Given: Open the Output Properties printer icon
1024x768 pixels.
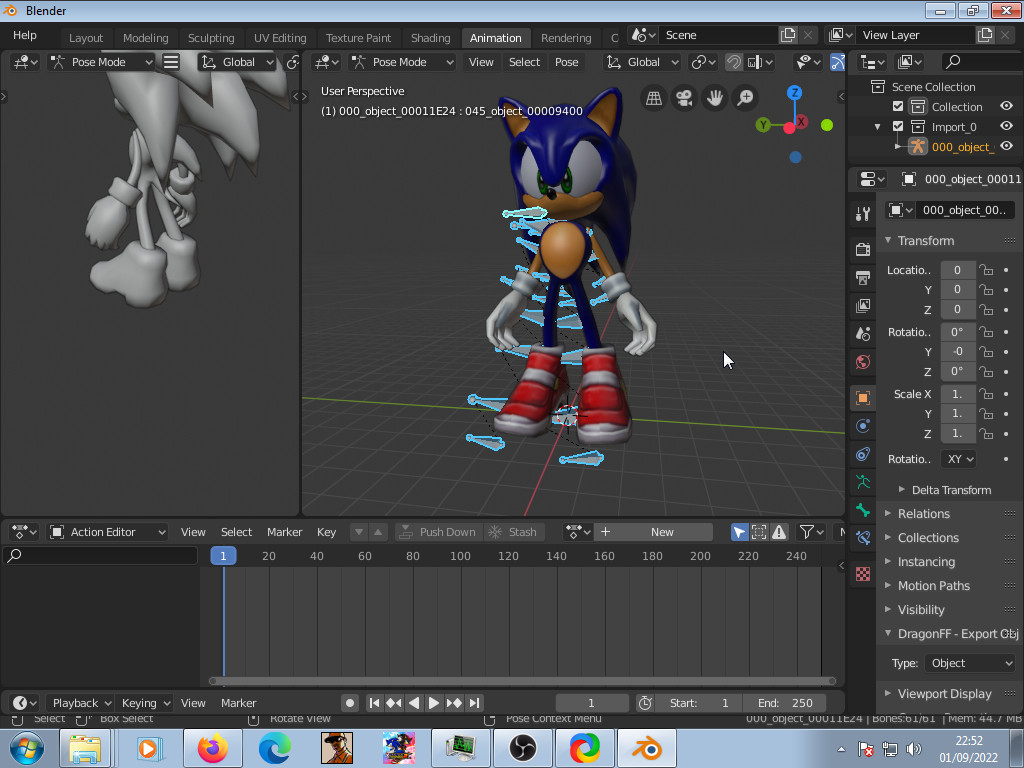Looking at the screenshot, I should tap(862, 275).
